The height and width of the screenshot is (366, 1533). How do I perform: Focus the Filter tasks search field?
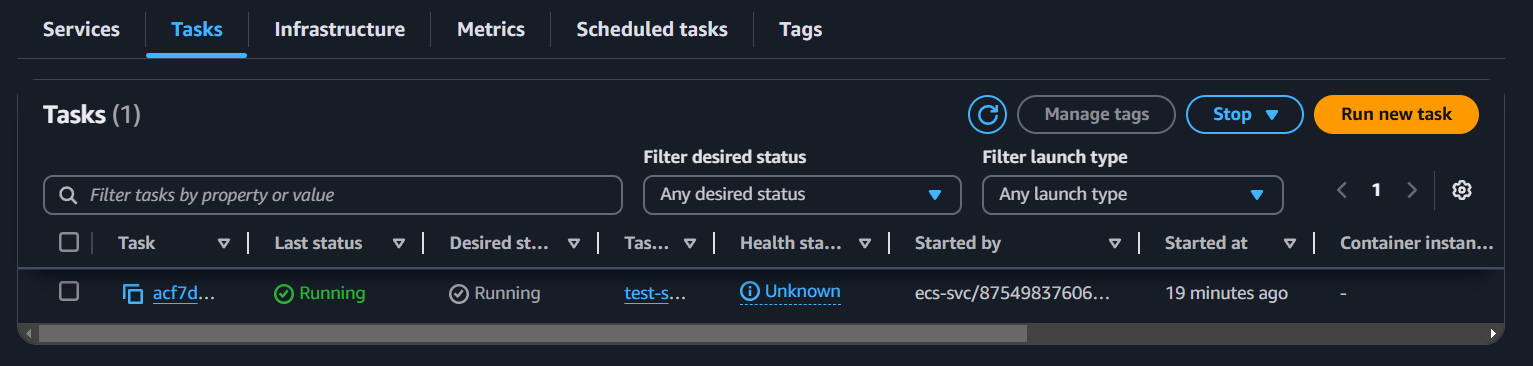click(333, 195)
